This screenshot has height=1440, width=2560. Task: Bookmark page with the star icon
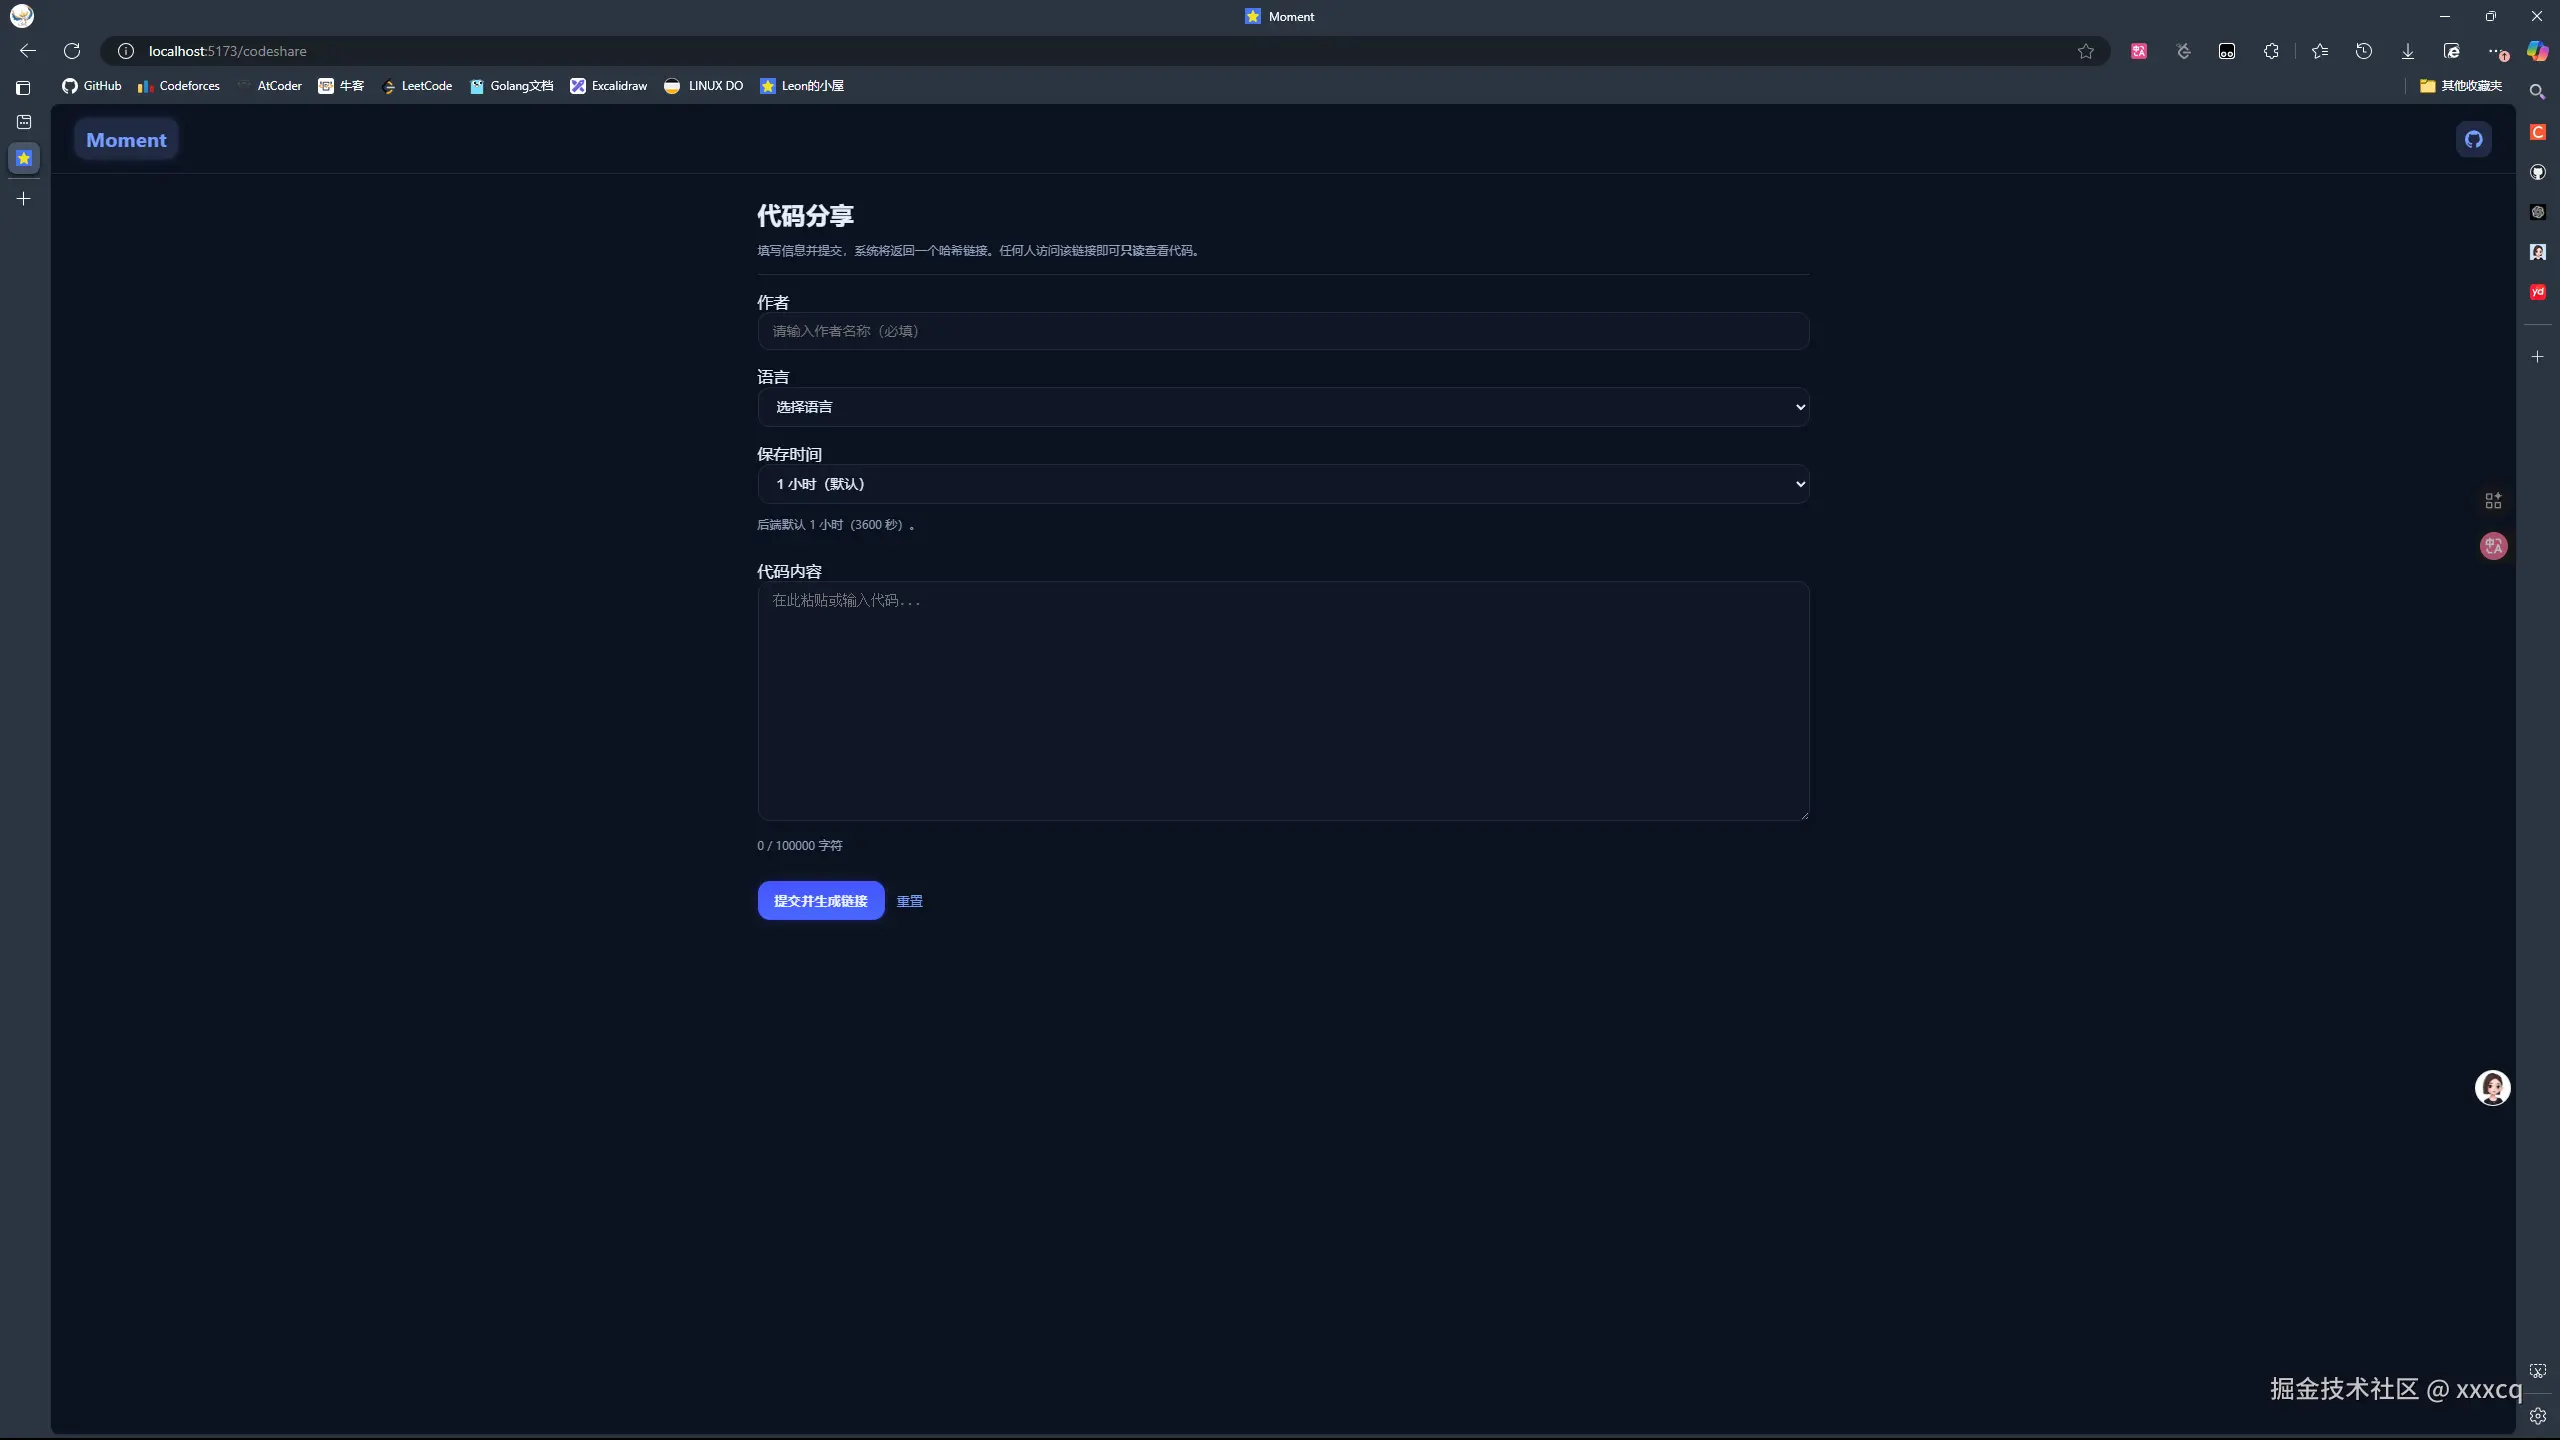point(2085,51)
